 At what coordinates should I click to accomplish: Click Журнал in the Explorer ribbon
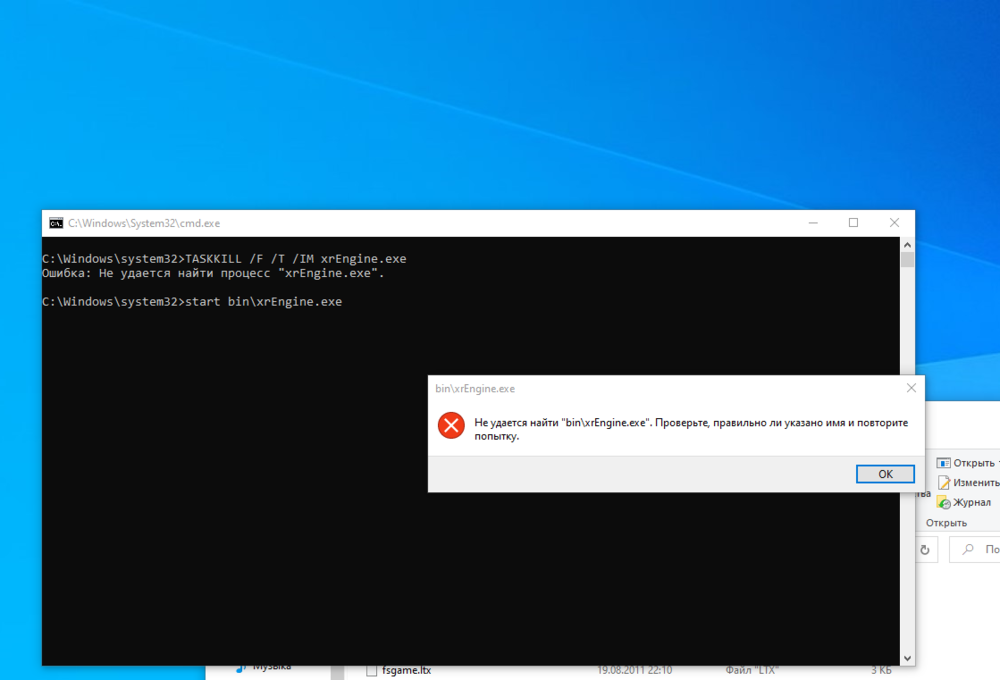[964, 502]
